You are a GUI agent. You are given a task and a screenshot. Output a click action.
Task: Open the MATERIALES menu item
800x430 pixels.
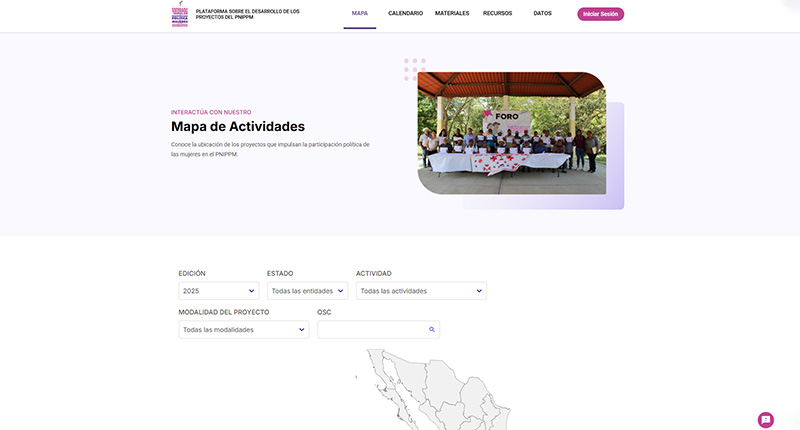(x=452, y=14)
